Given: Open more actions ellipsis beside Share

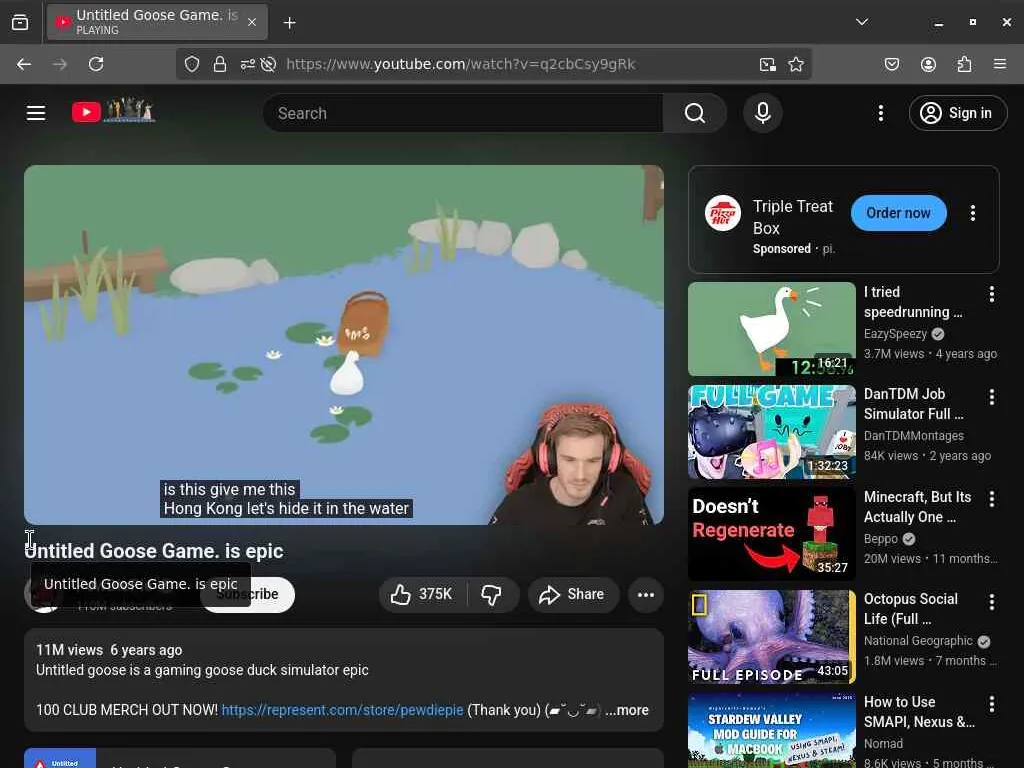Looking at the screenshot, I should 645,594.
